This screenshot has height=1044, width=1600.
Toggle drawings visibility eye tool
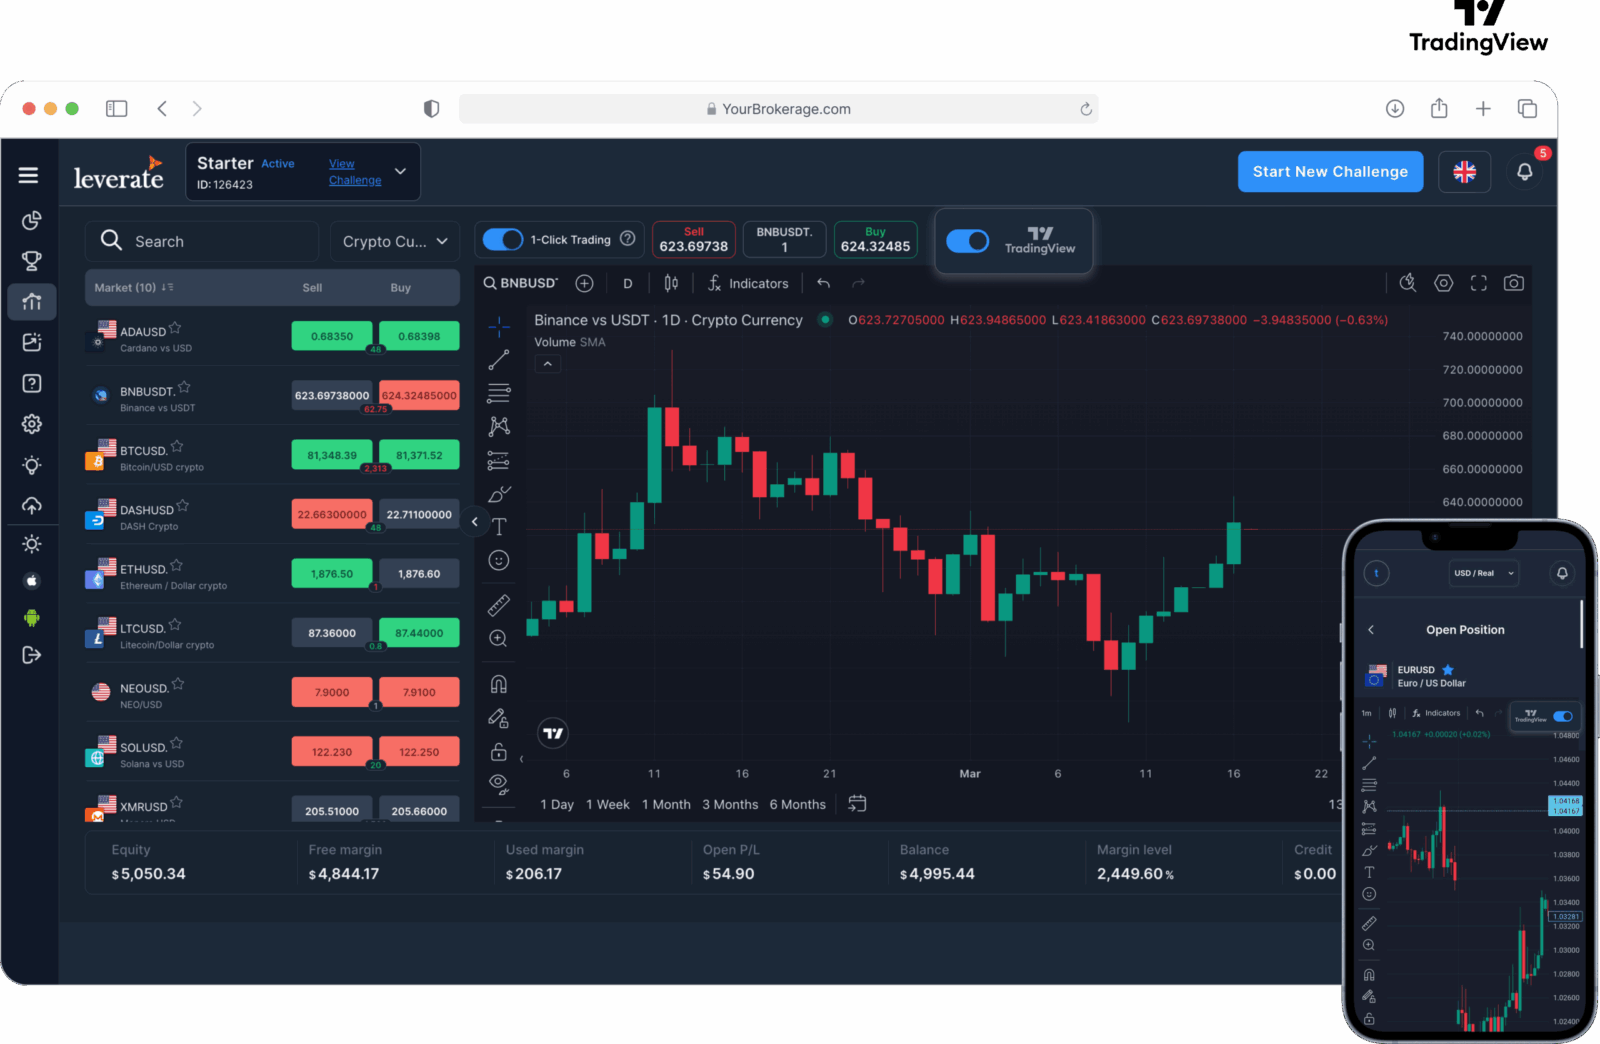[x=499, y=782]
